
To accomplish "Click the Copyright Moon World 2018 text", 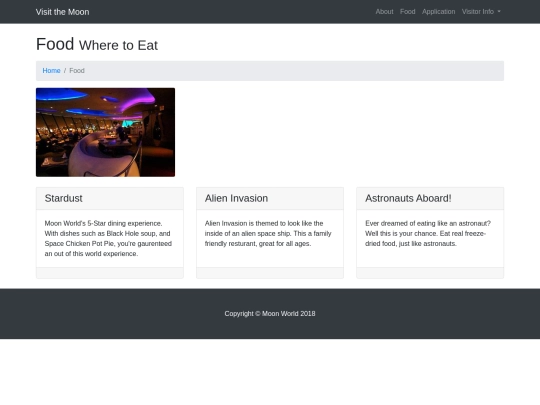I will pos(270,314).
